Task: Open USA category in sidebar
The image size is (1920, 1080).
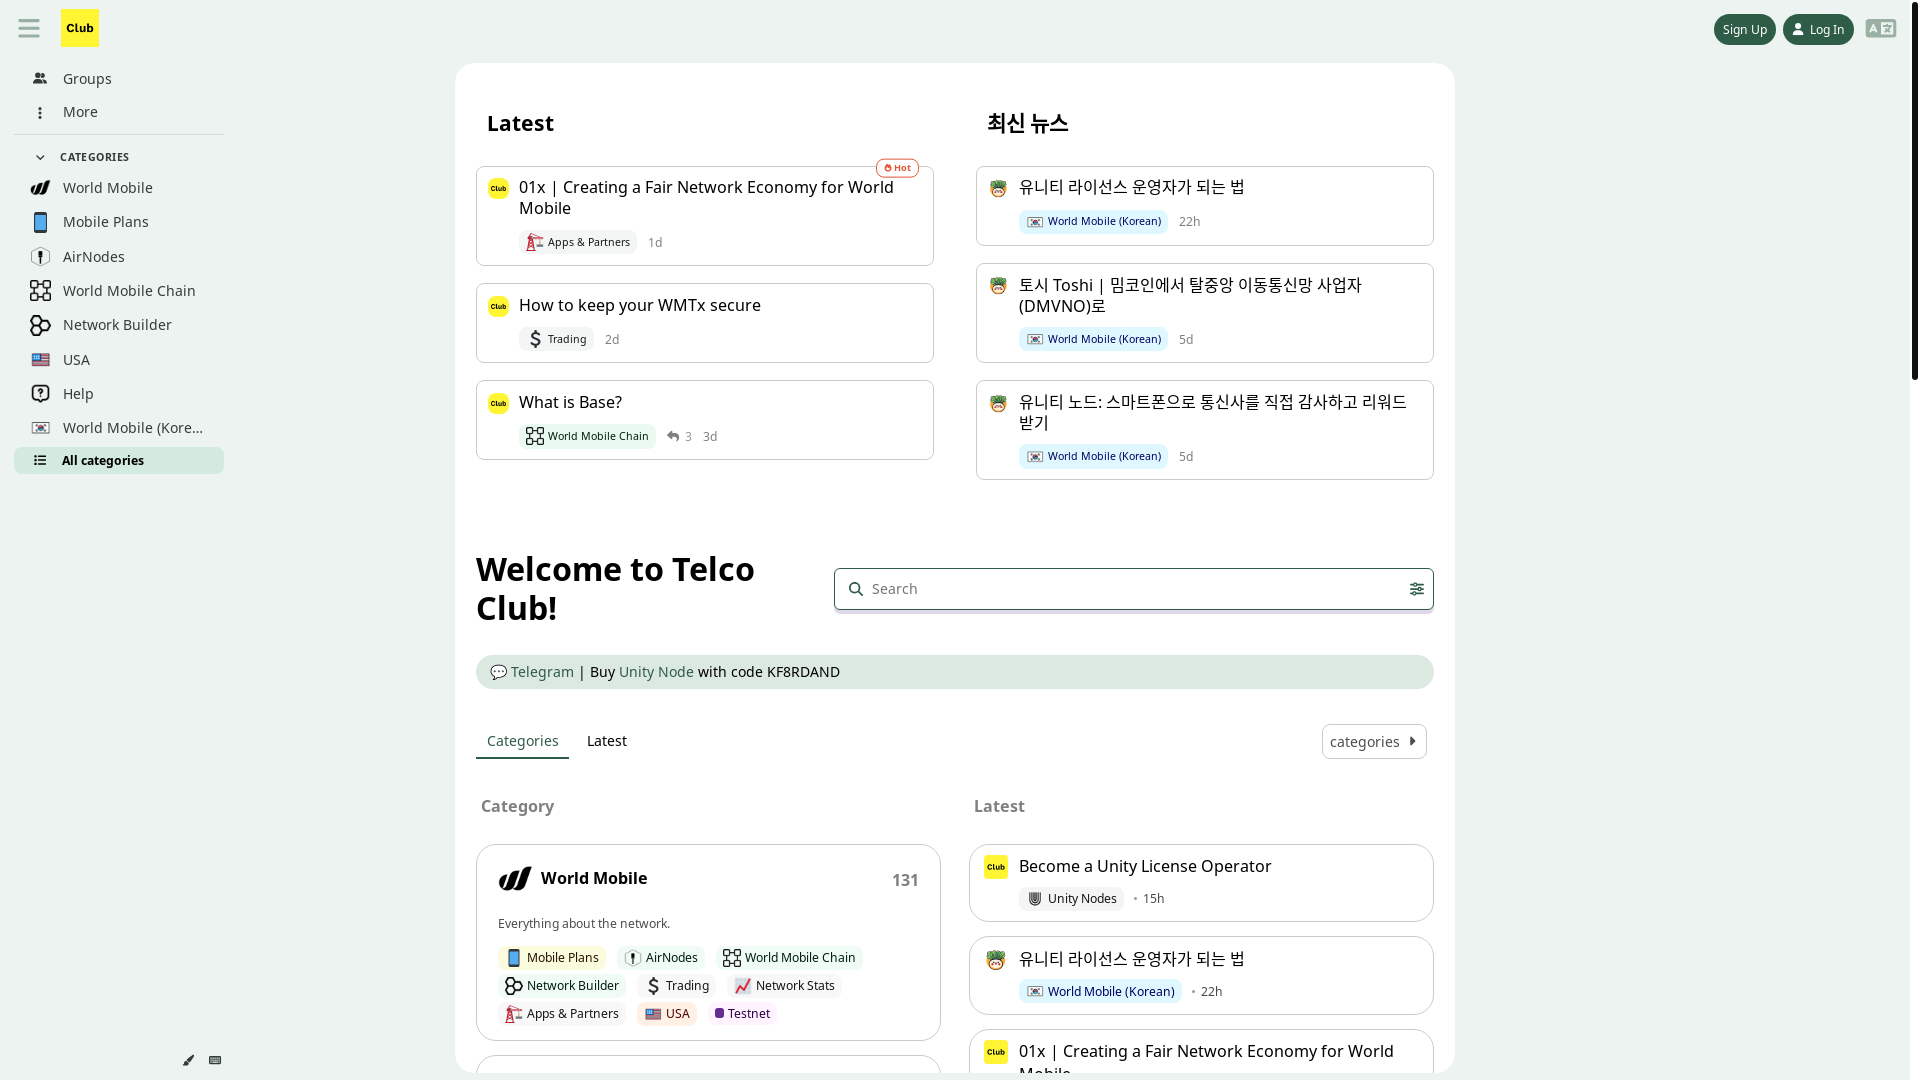Action: [119, 360]
